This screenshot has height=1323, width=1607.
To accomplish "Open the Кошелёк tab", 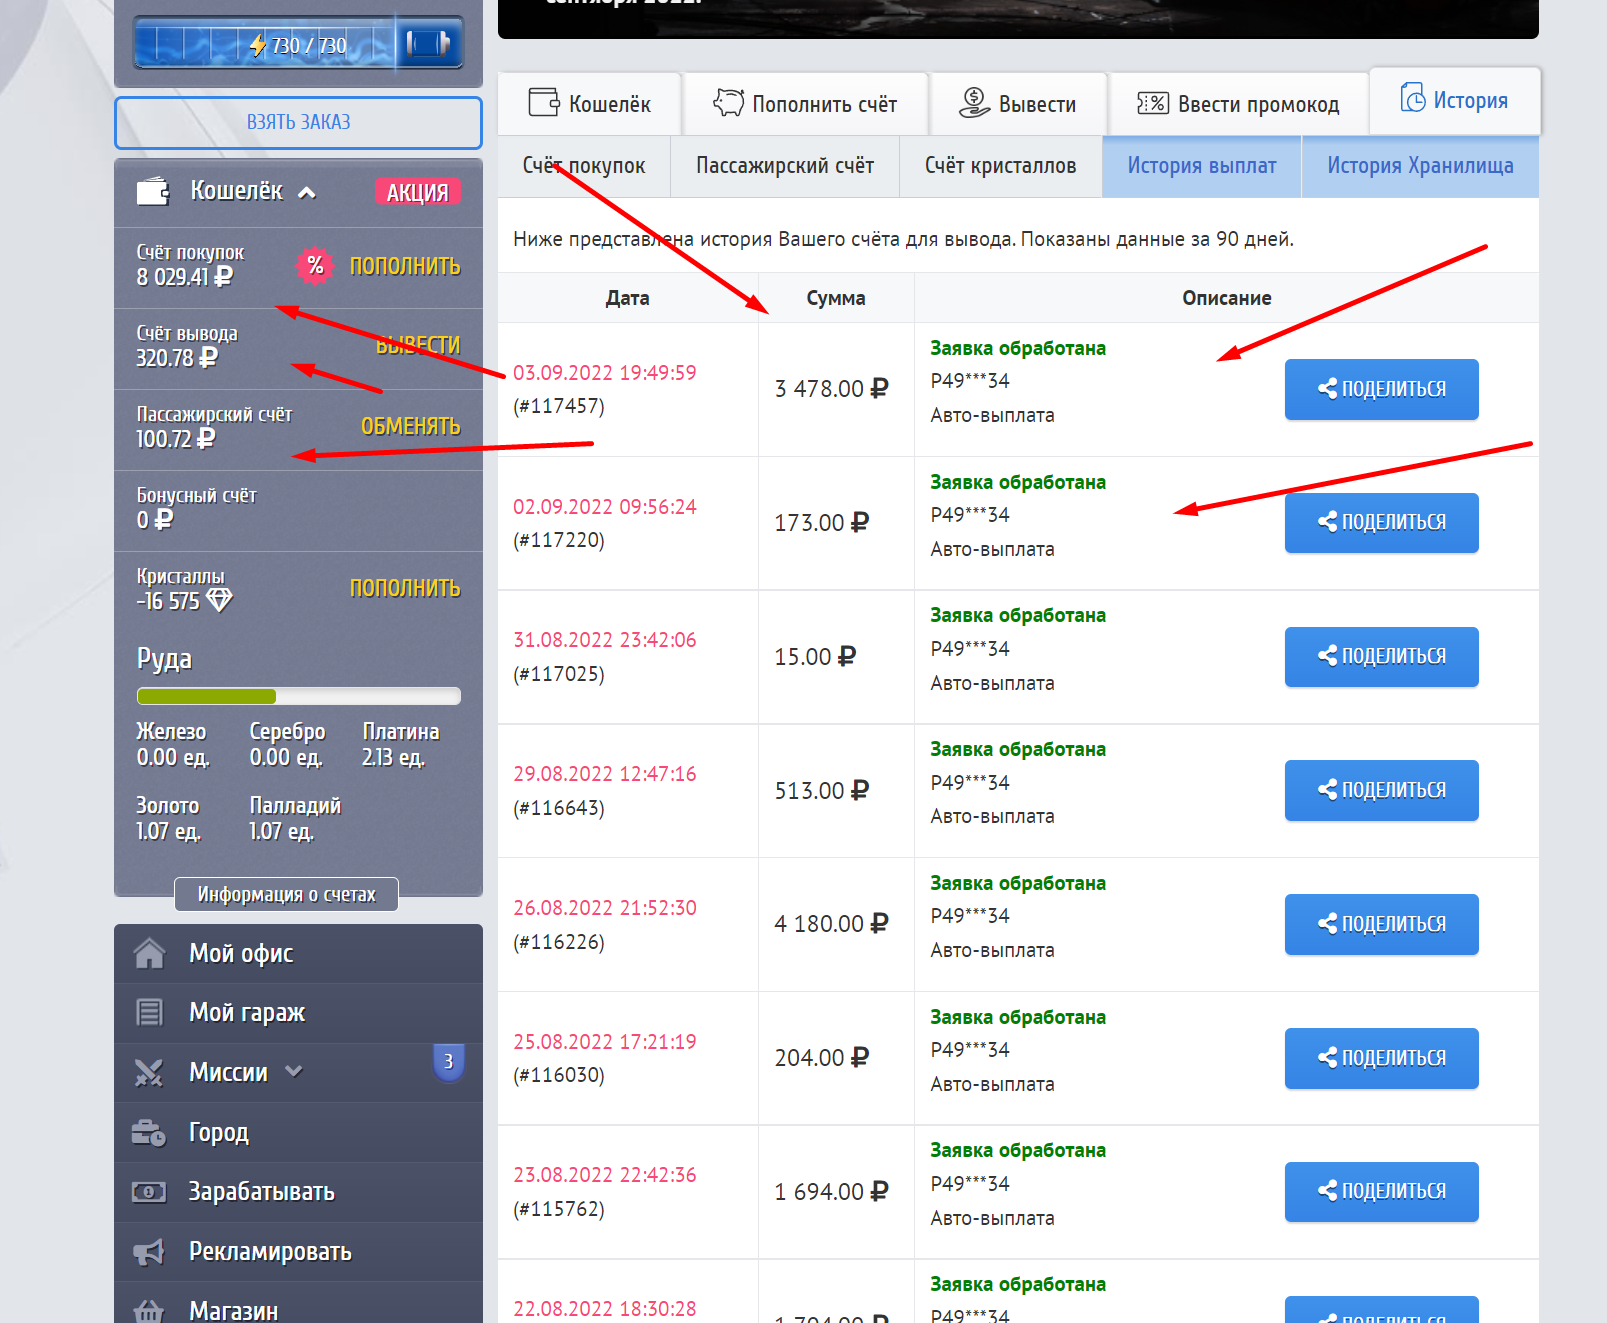I will [x=590, y=103].
